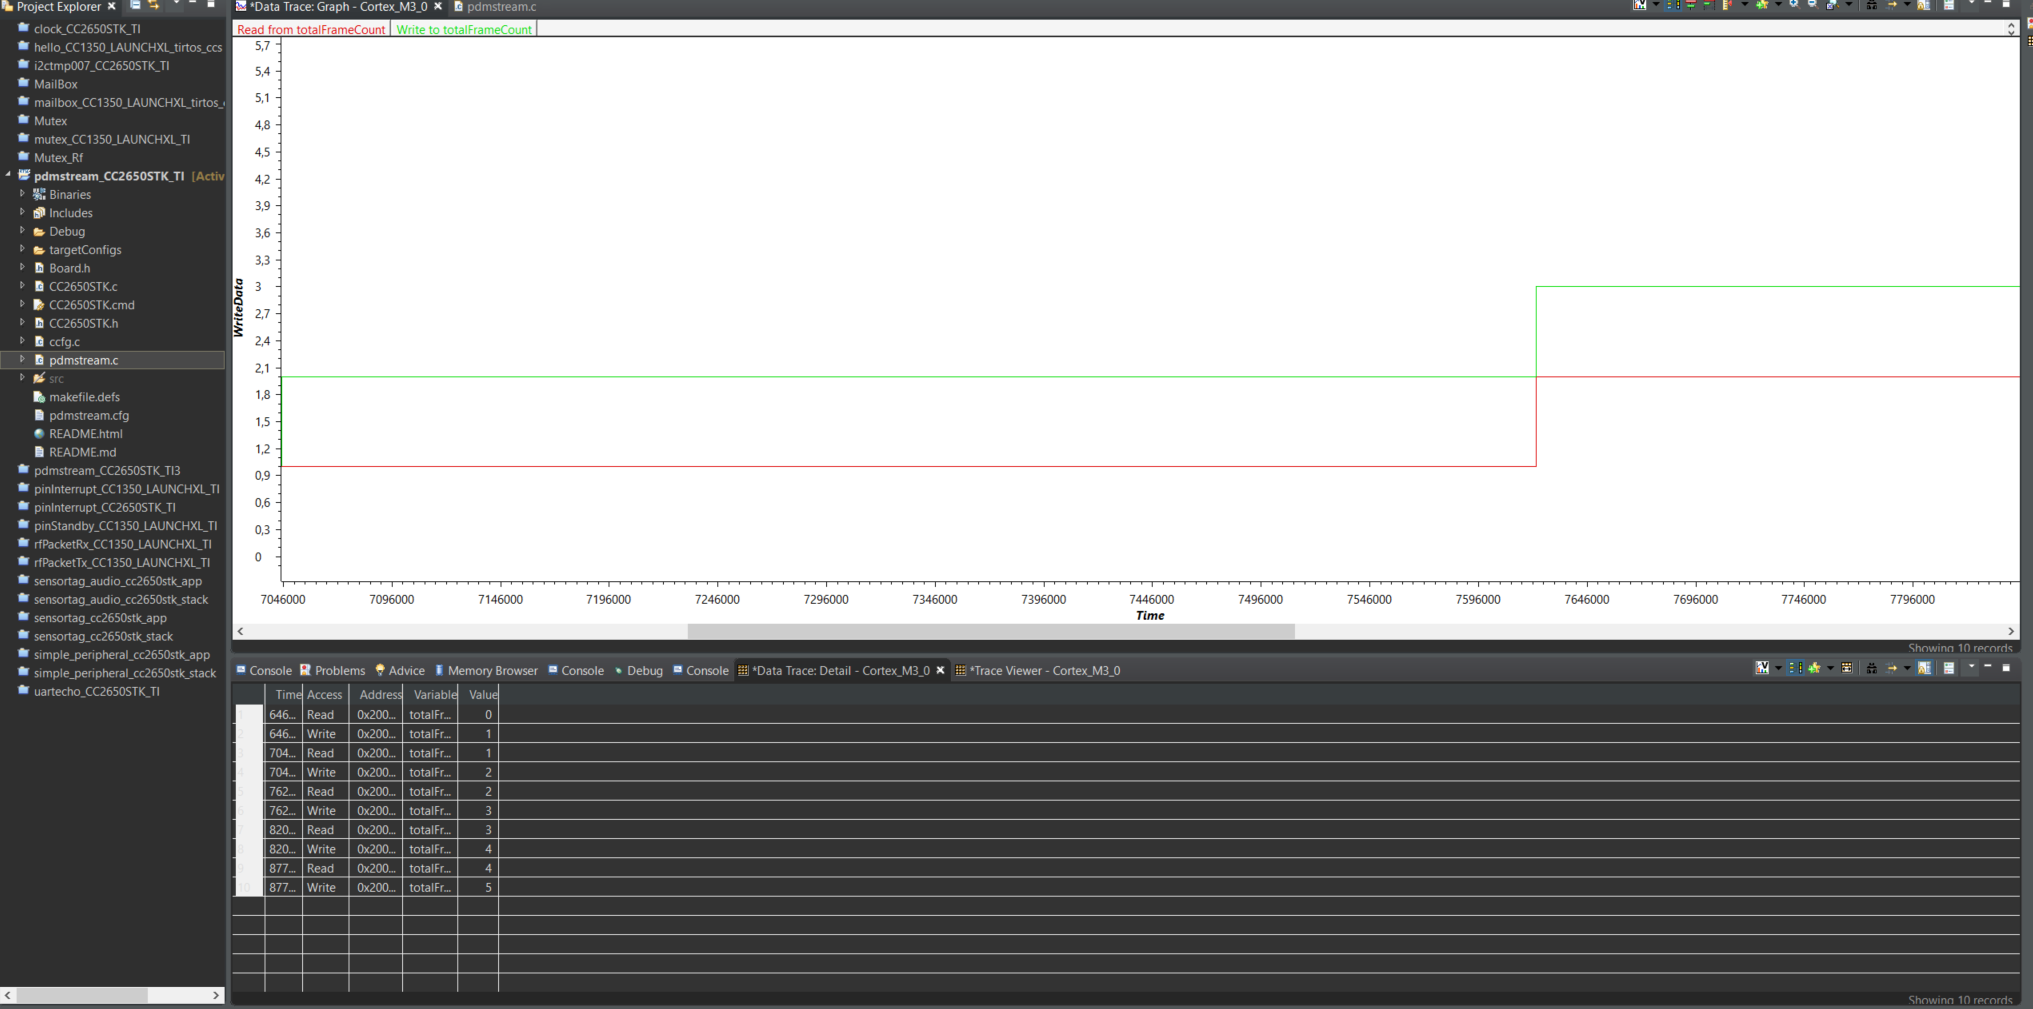Select Mutex_Rf project

tap(58, 158)
